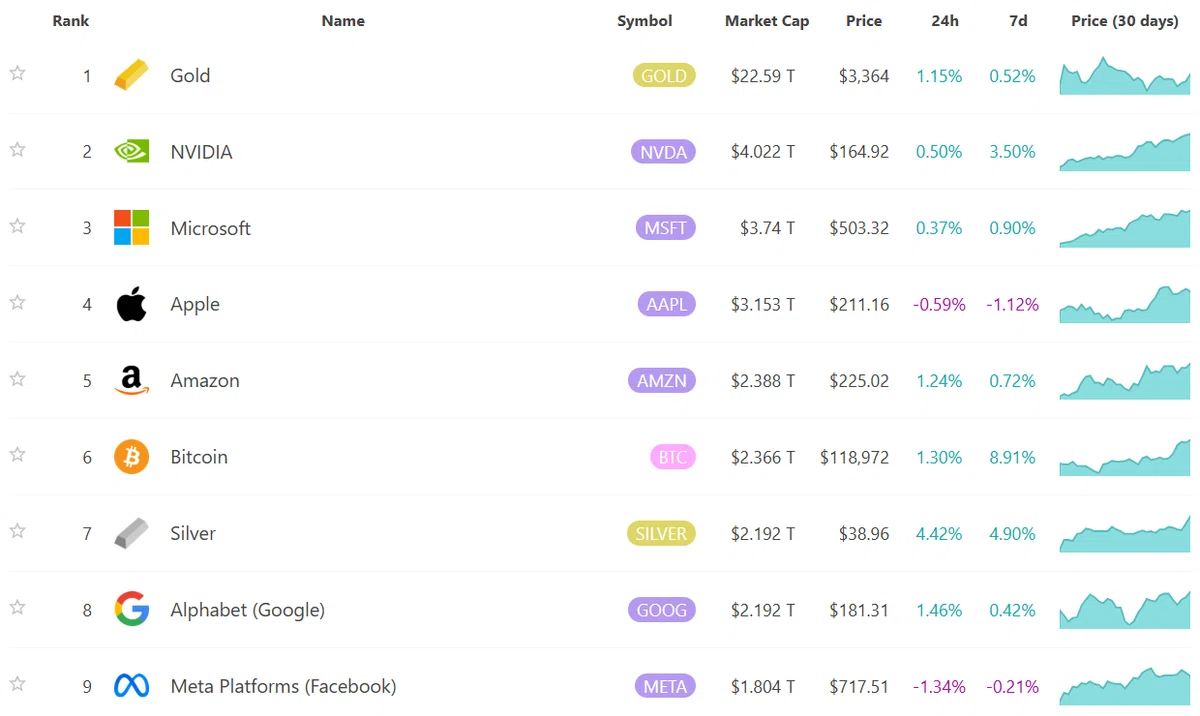This screenshot has width=1200, height=716.
Task: Click the NVDA symbol badge
Action: tap(664, 152)
